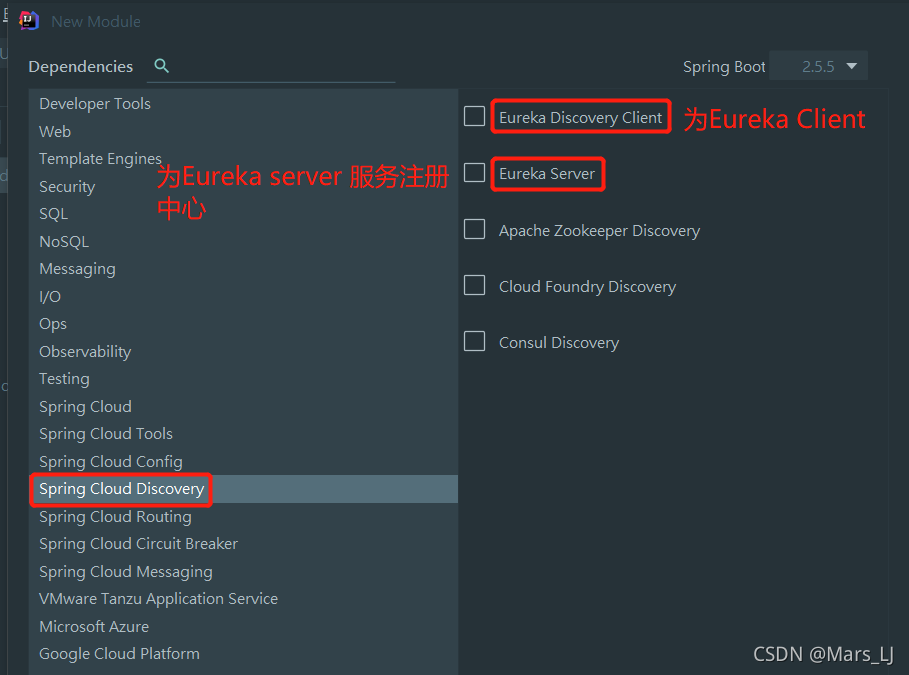Image resolution: width=909 pixels, height=675 pixels.
Task: Open the Messaging category
Action: point(243,269)
